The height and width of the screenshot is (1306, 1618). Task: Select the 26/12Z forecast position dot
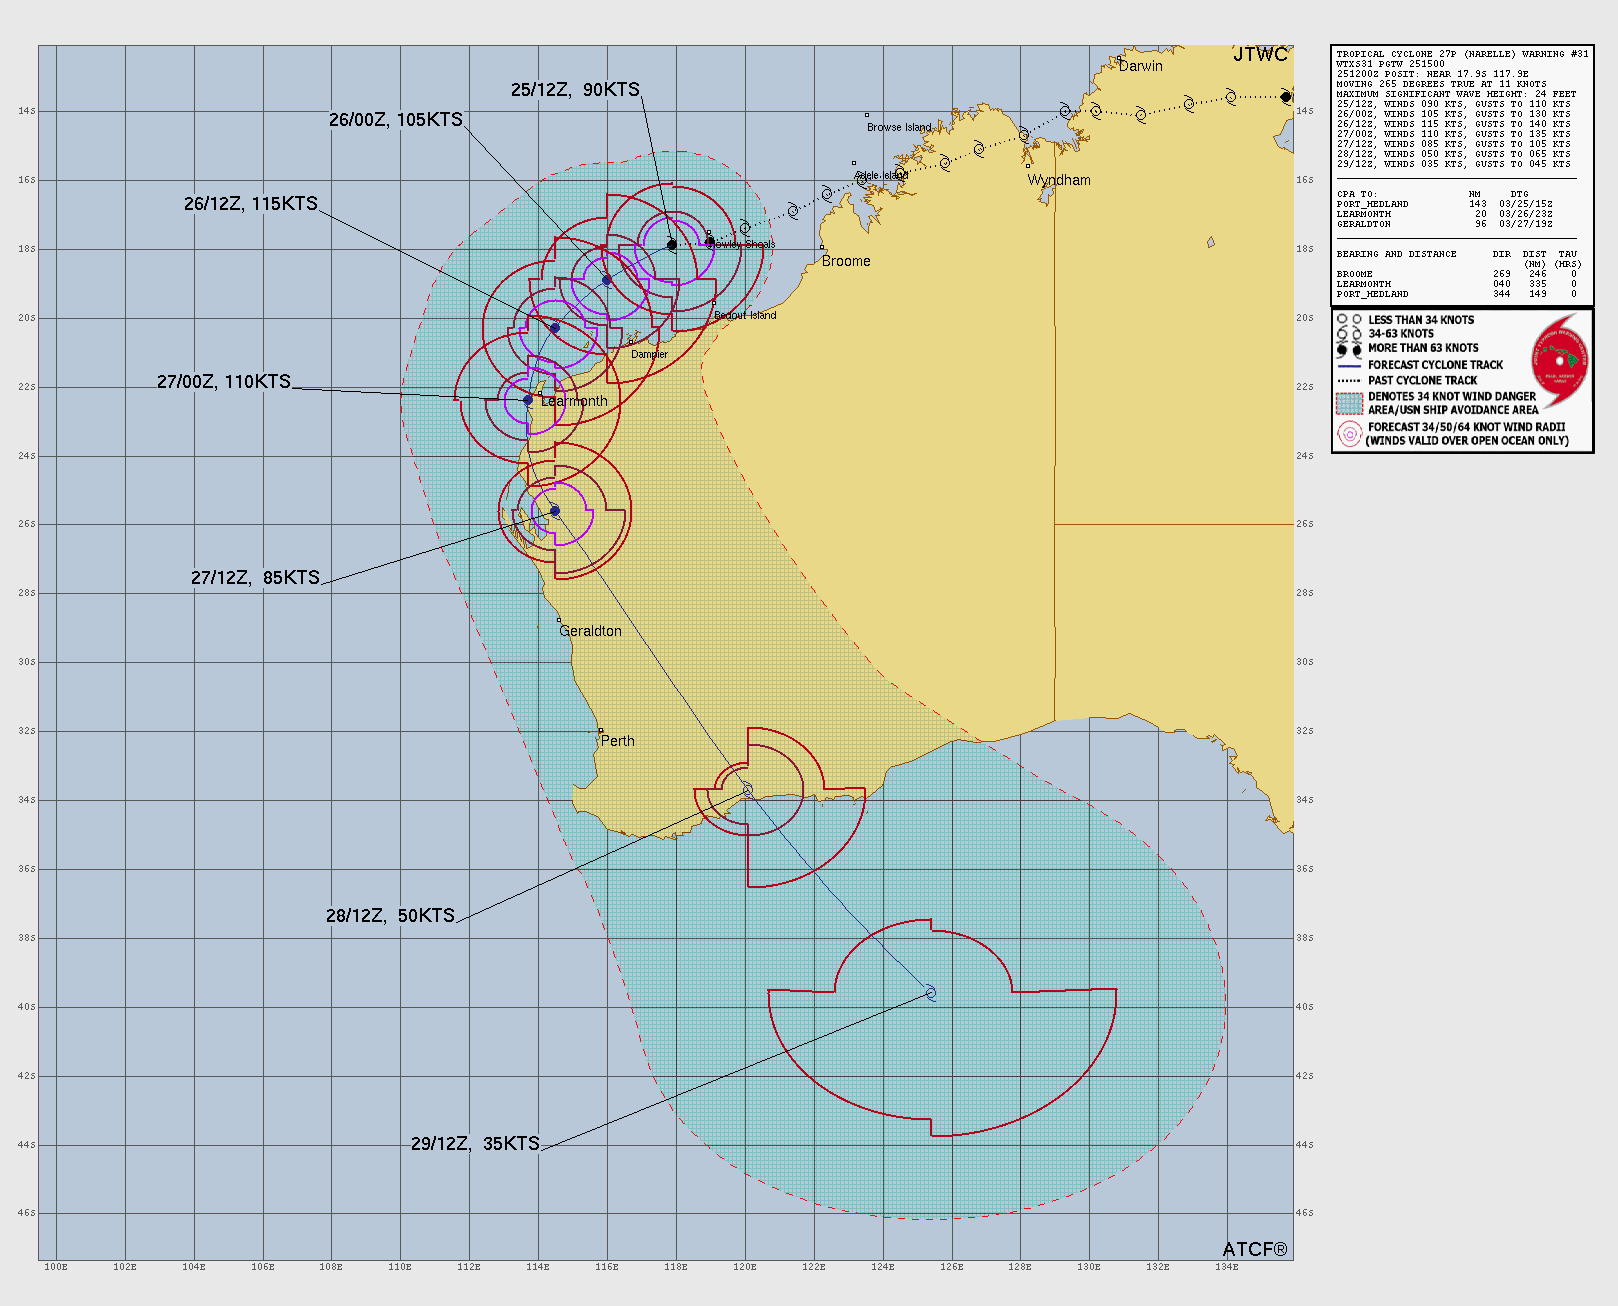[x=555, y=328]
